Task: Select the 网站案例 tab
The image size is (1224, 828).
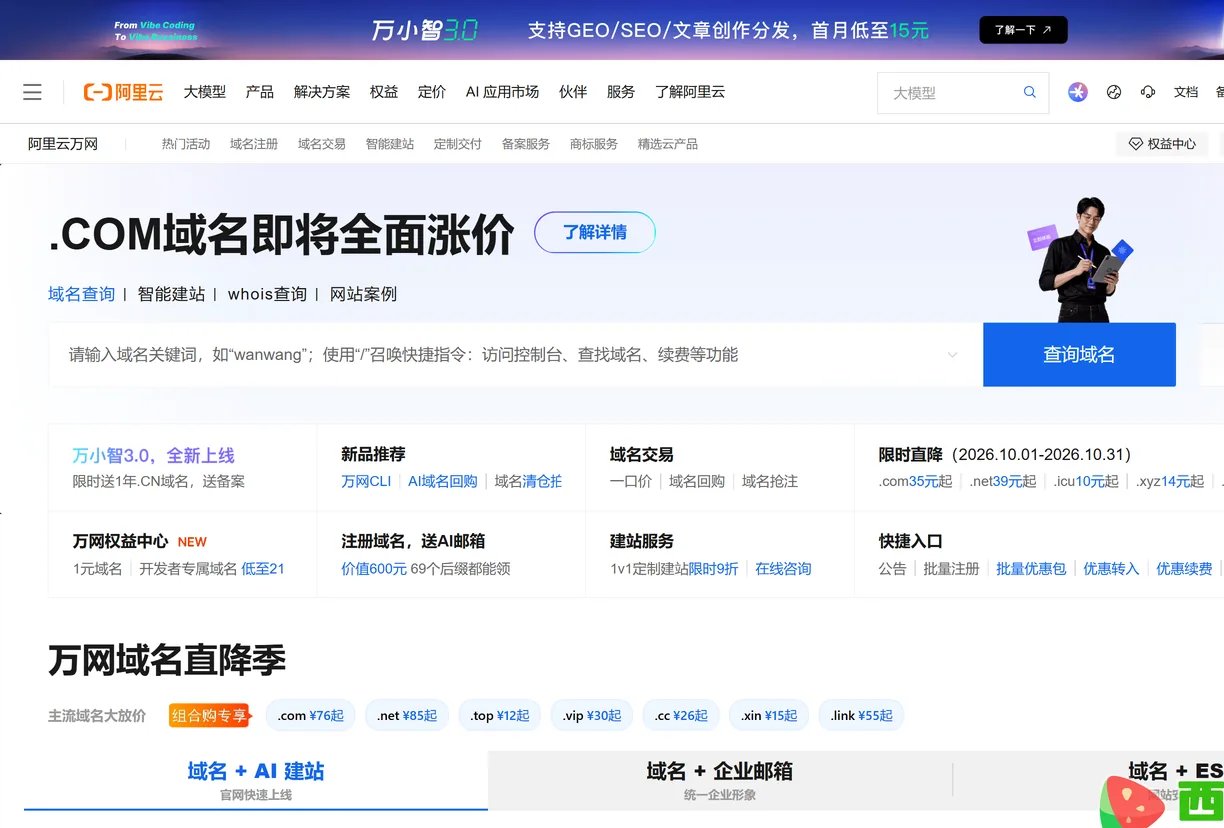Action: tap(364, 294)
